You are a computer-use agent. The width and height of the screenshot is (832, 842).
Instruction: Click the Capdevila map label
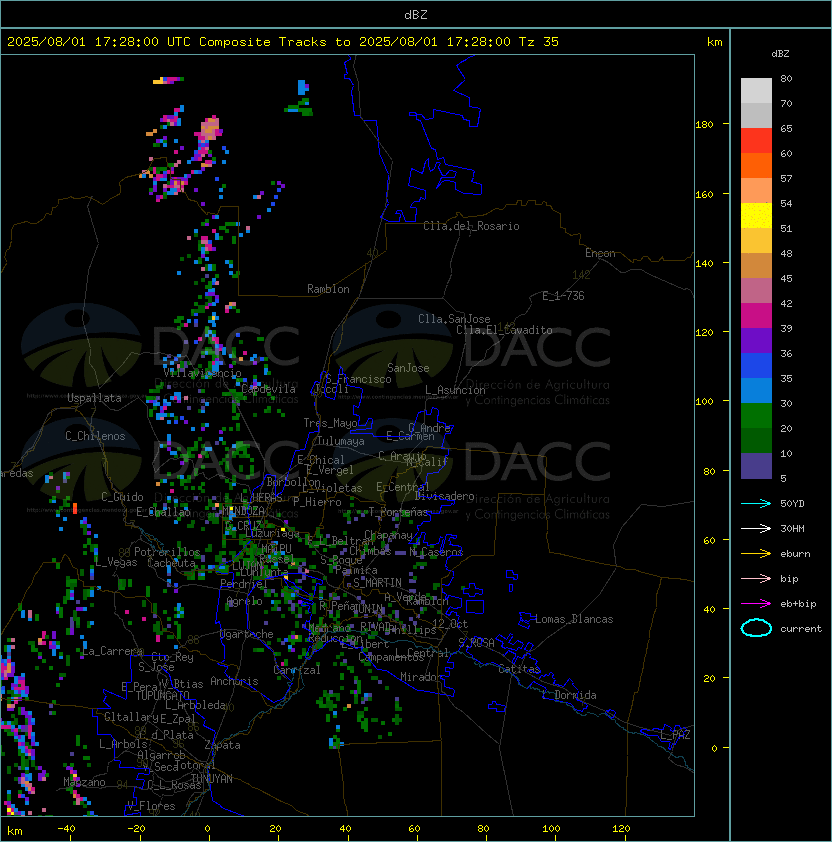tap(268, 389)
